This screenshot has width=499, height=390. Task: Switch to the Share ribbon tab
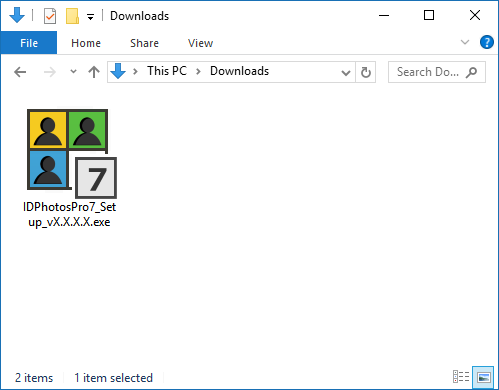coord(144,43)
